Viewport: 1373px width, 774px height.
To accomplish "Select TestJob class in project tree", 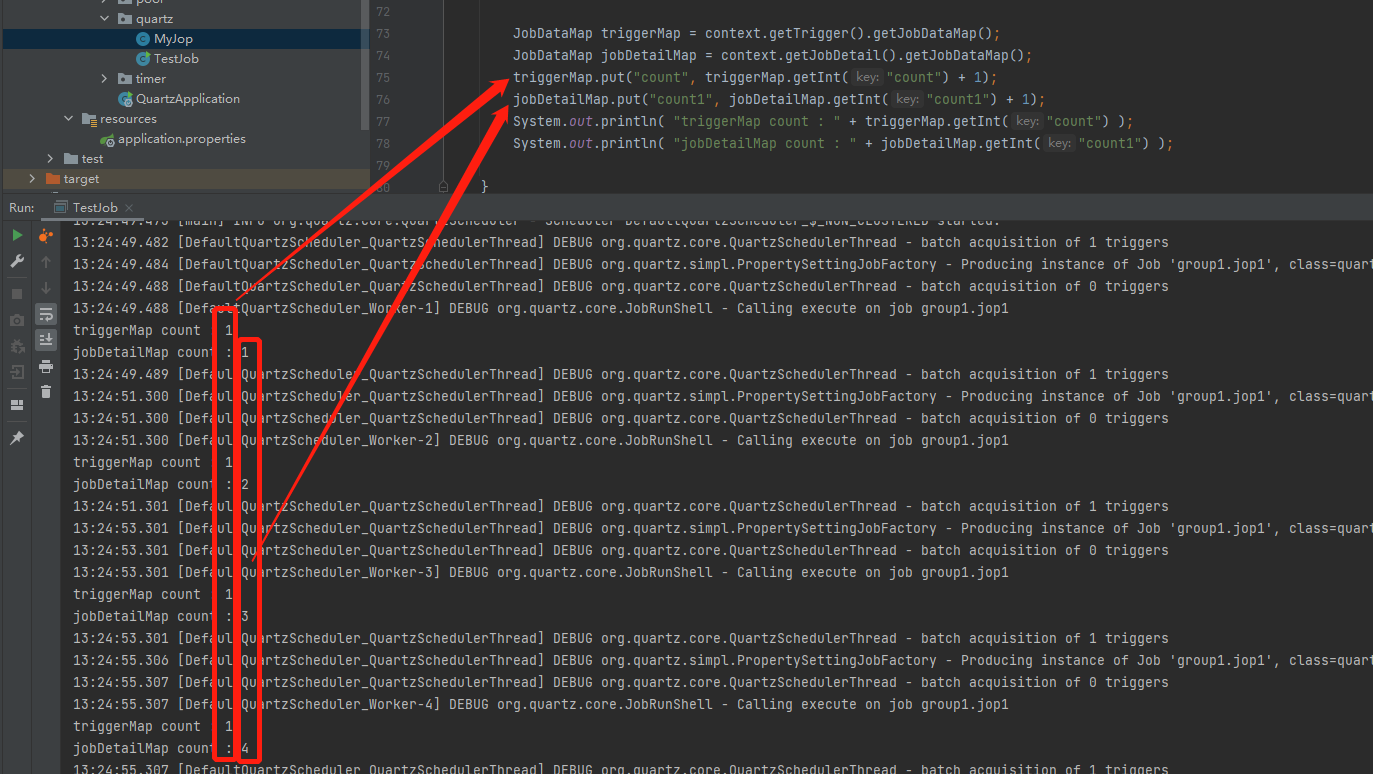I will pos(176,59).
